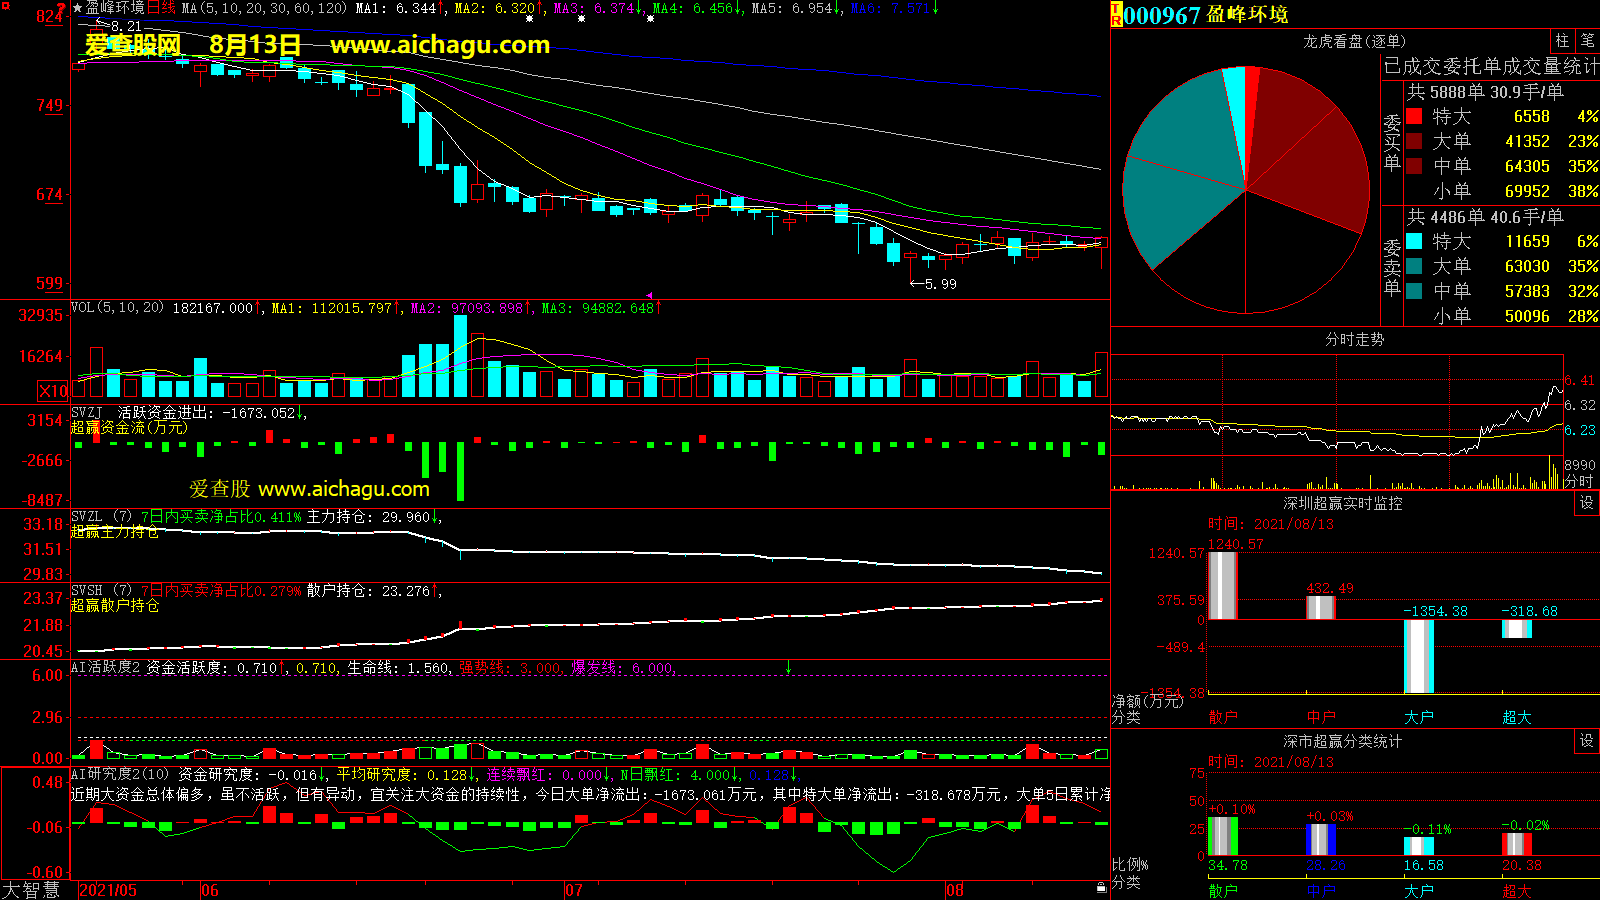
Task: Open 设 settings for 深市超赢分类统计
Action: click(x=1586, y=741)
